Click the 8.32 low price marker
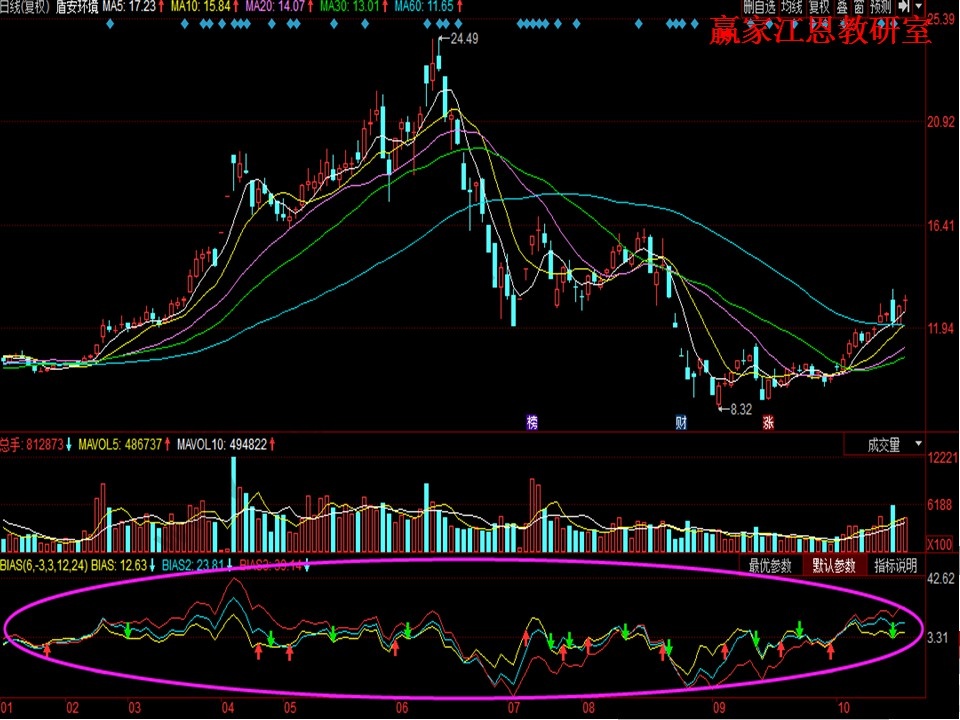The width and height of the screenshot is (960, 720). (740, 409)
